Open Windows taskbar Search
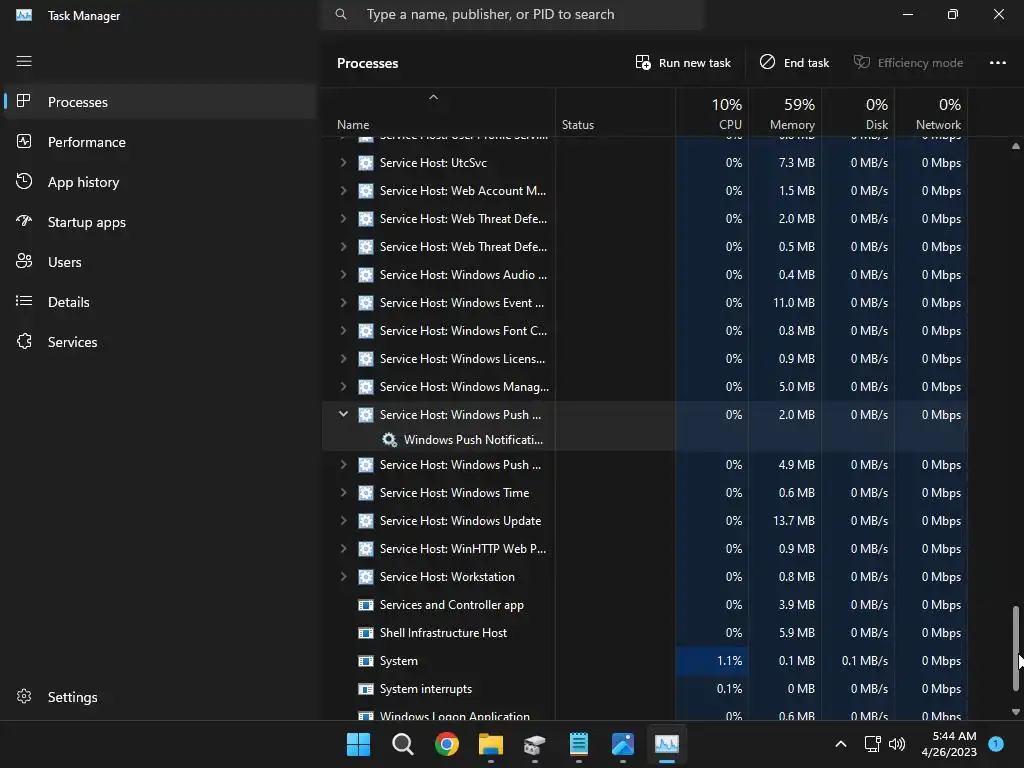 pyautogui.click(x=402, y=744)
